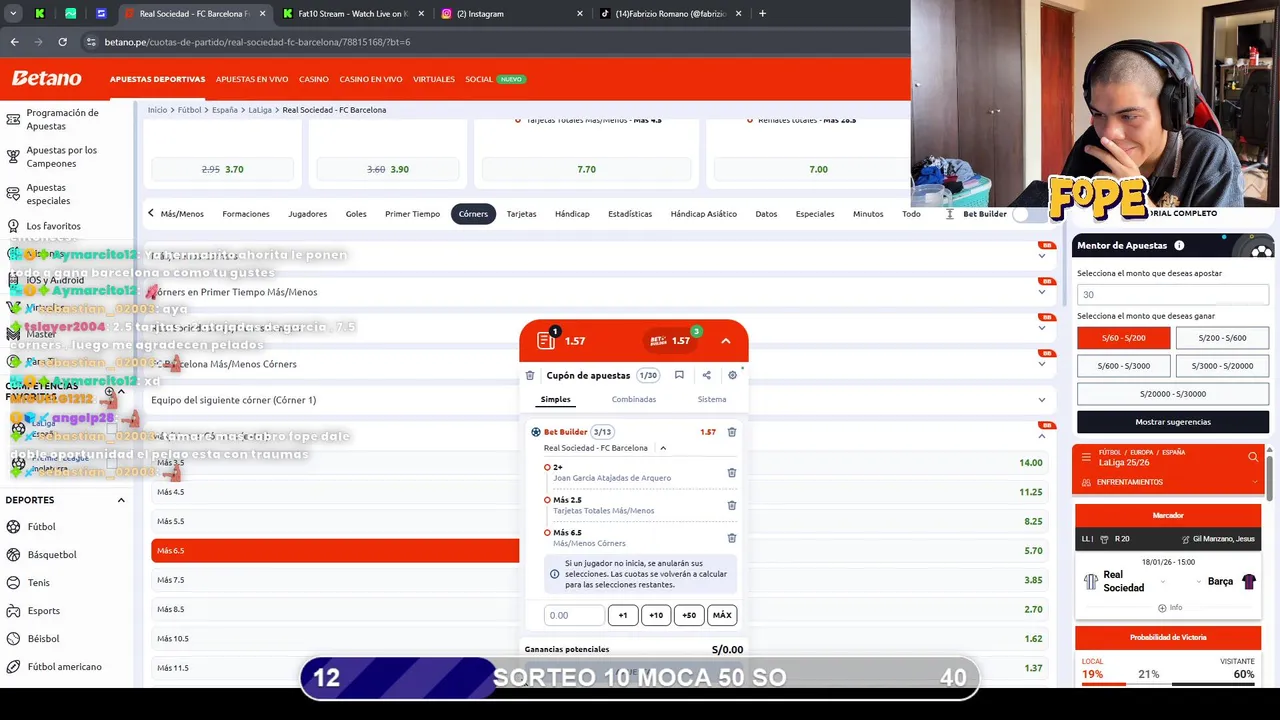The image size is (1280, 720).
Task: Click Mostrar sugerencias button
Action: coord(1173,422)
